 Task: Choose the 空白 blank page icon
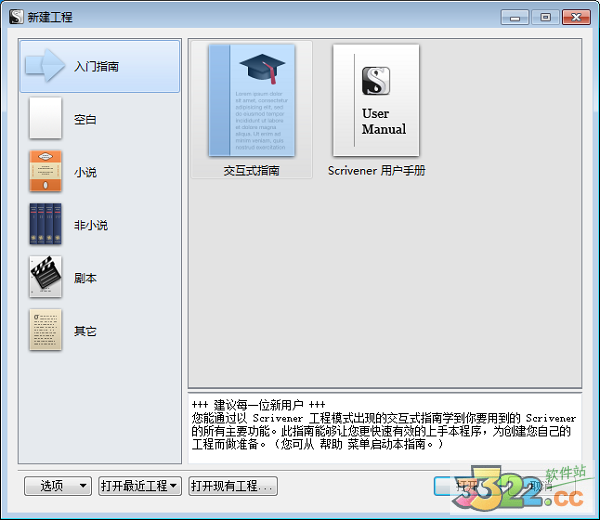(45, 119)
